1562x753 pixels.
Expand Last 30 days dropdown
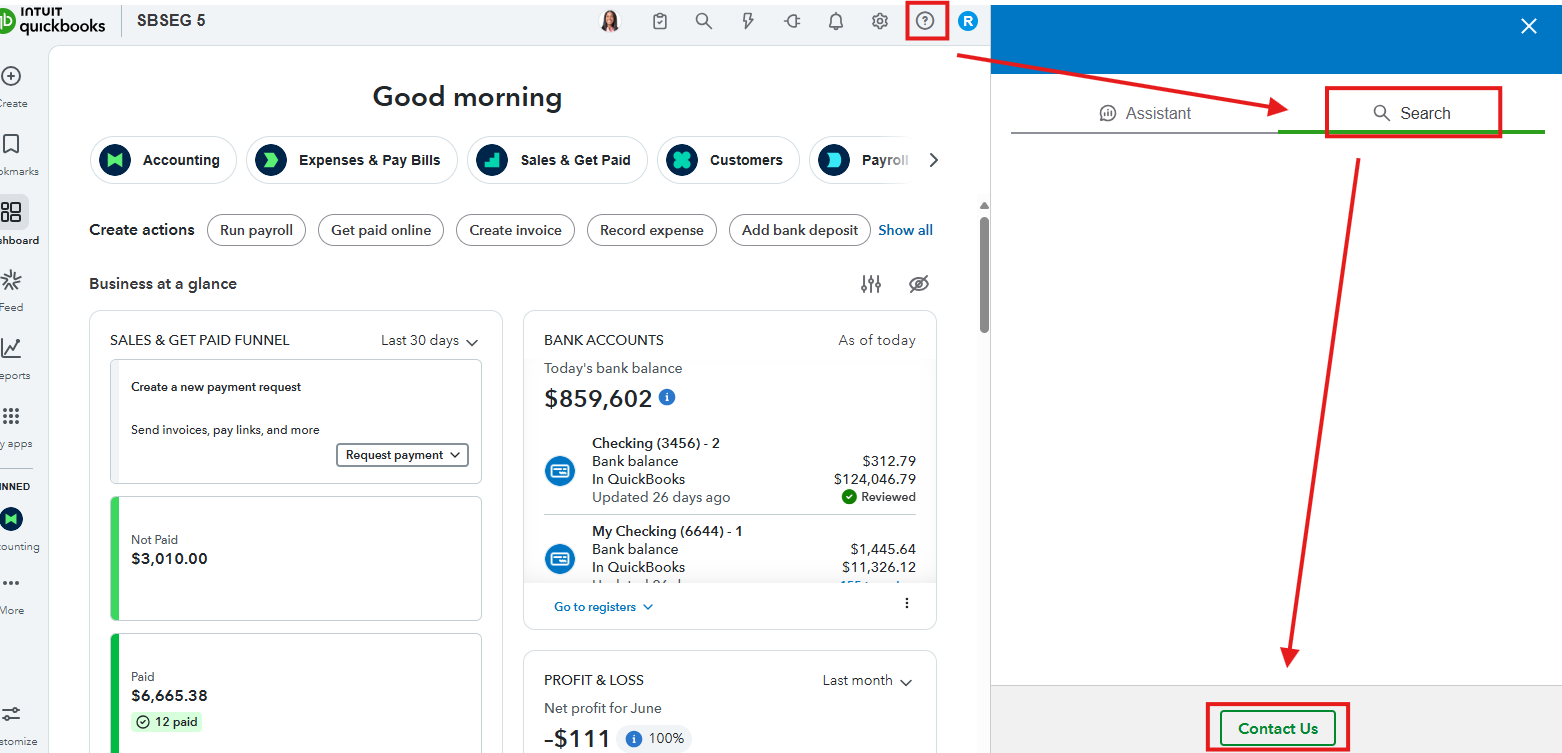430,341
